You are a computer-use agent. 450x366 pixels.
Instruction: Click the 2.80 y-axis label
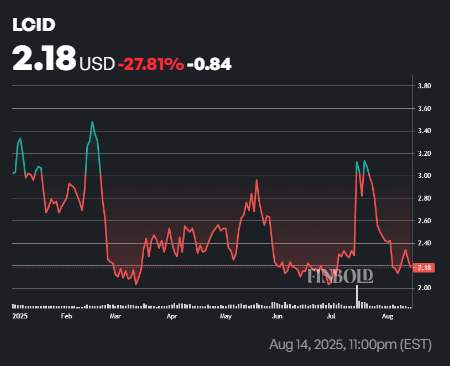[425, 198]
